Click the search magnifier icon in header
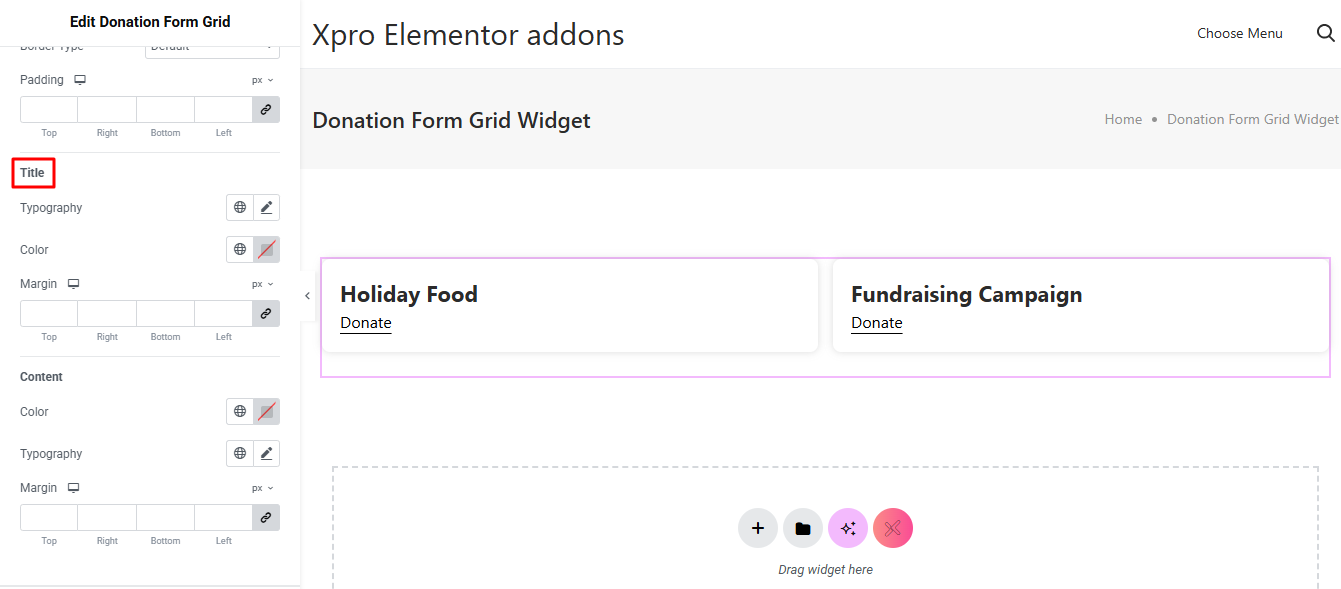 [x=1325, y=33]
